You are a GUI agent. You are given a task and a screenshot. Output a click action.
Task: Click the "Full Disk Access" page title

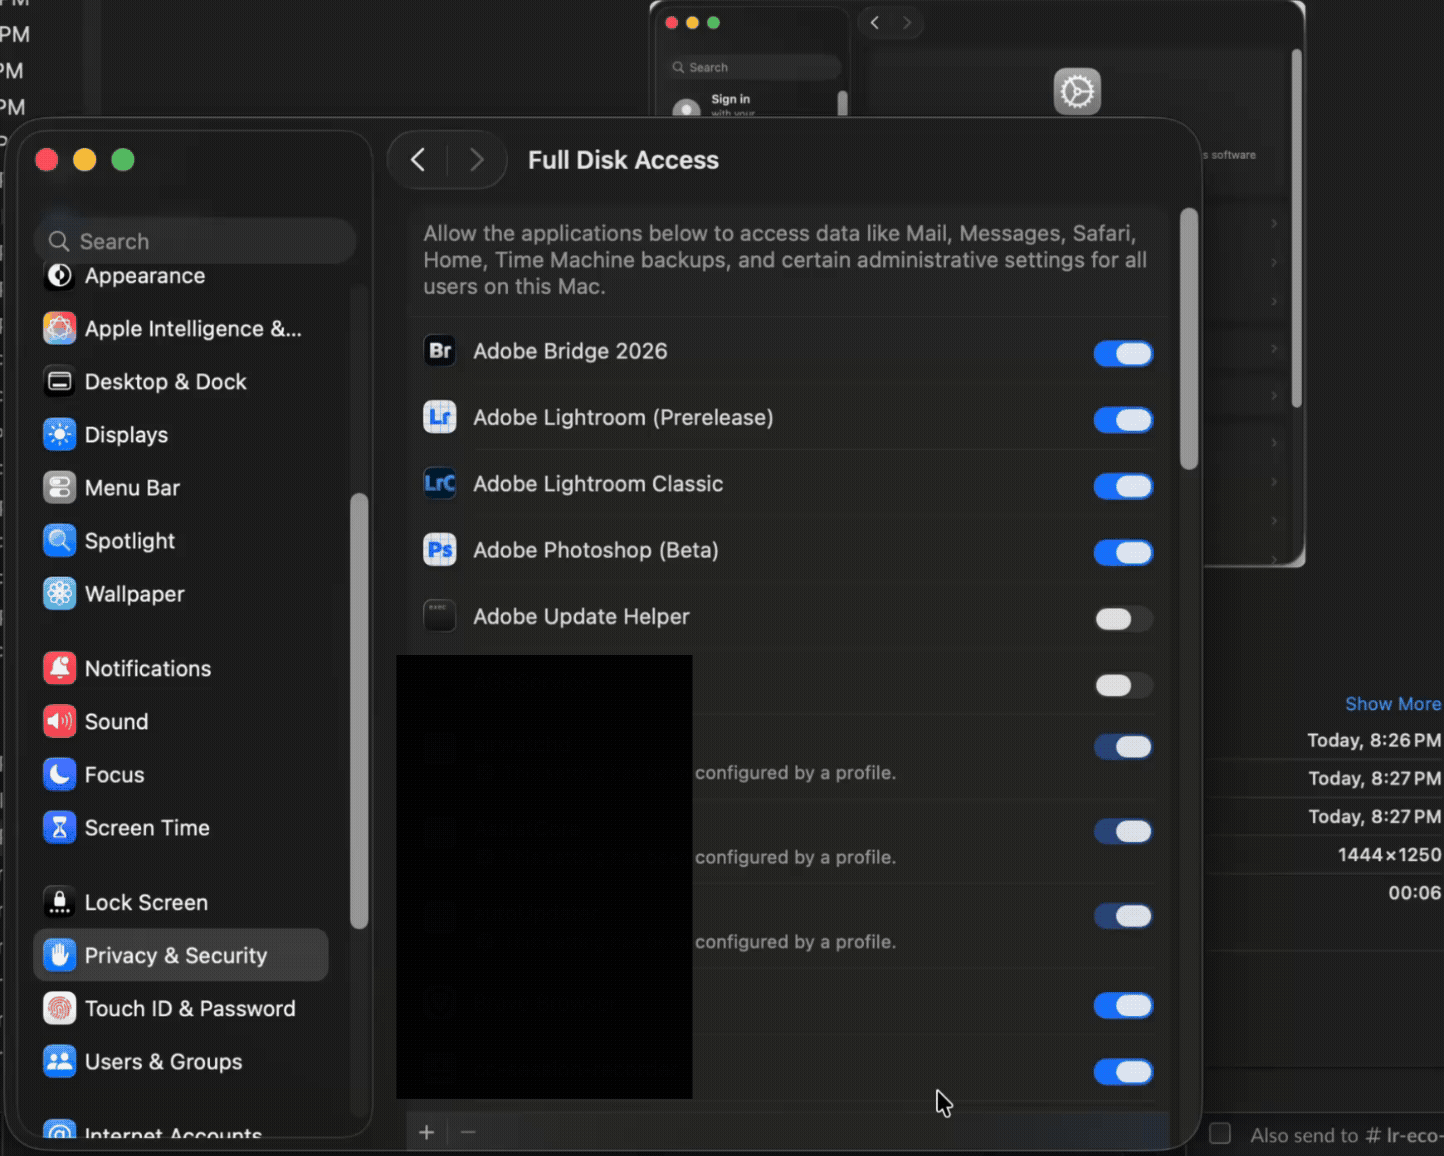[x=623, y=160]
